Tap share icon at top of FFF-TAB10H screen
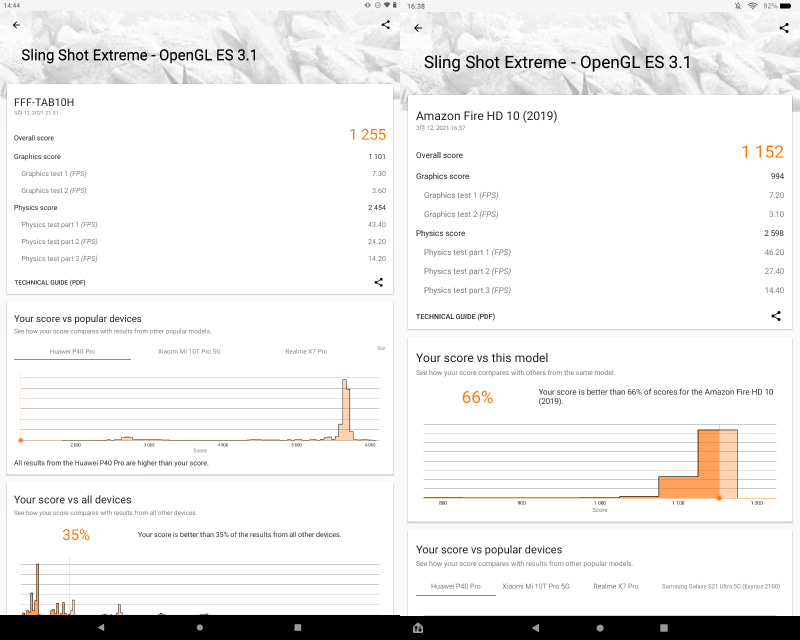This screenshot has height=640, width=800. pyautogui.click(x=386, y=24)
